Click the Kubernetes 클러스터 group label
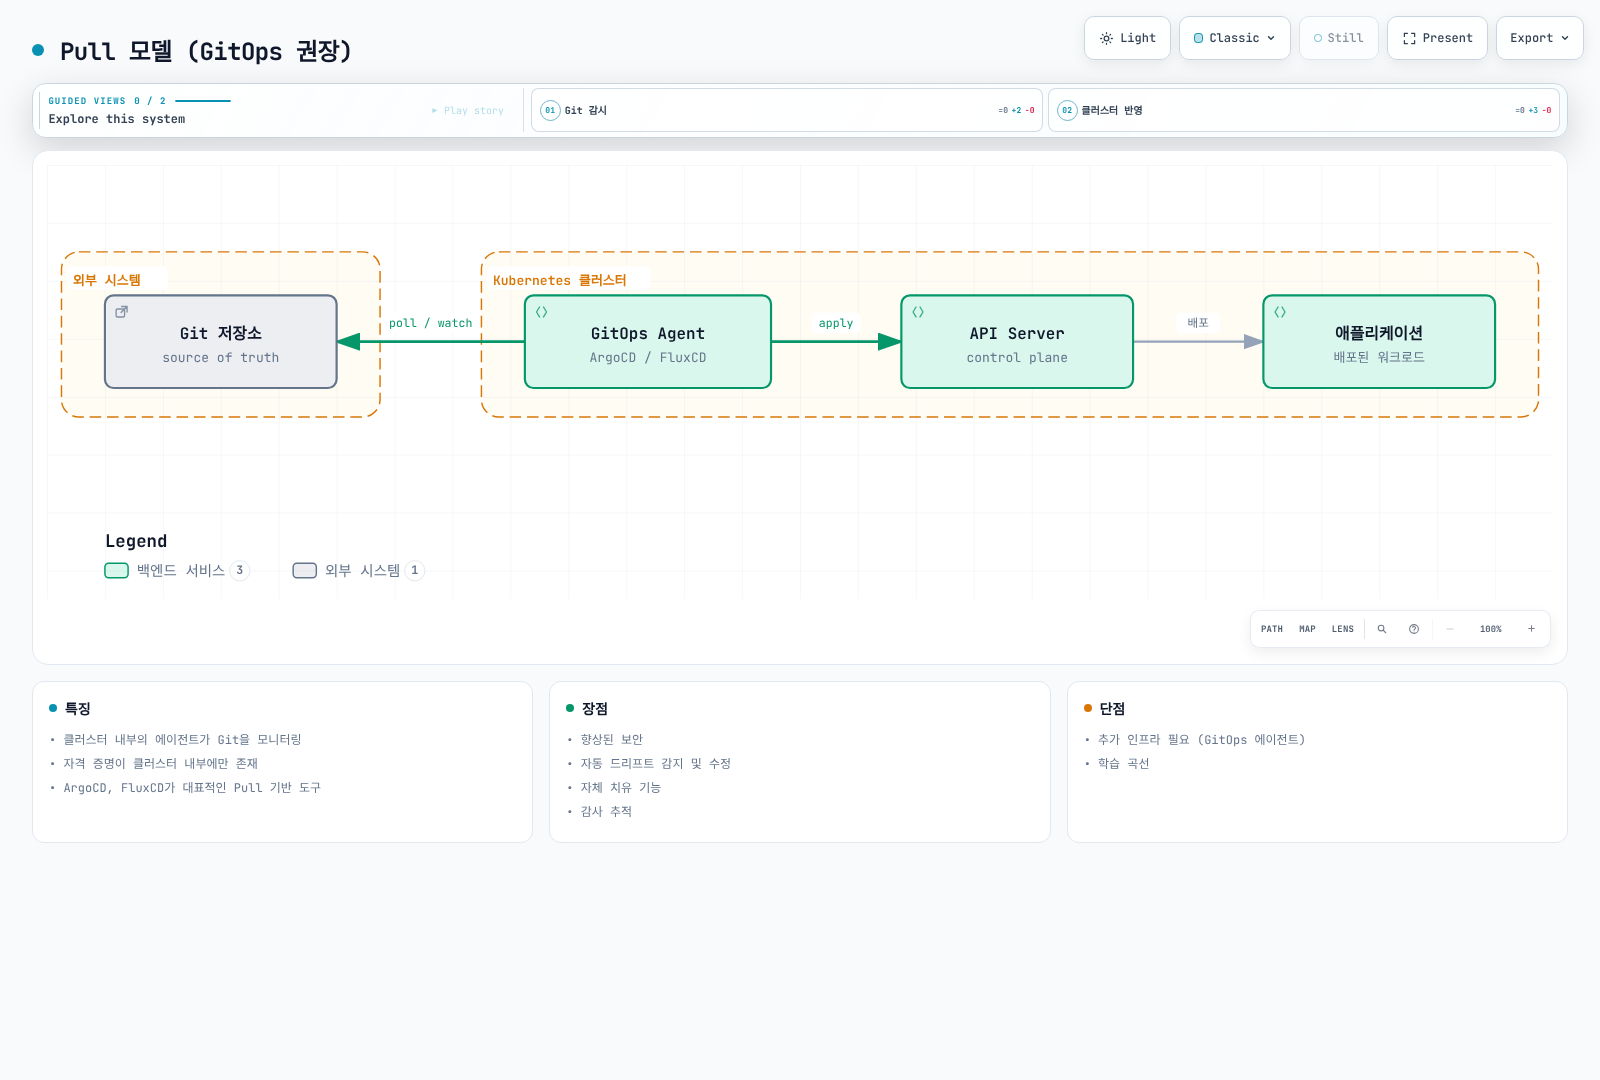This screenshot has width=1600, height=1080. point(560,280)
